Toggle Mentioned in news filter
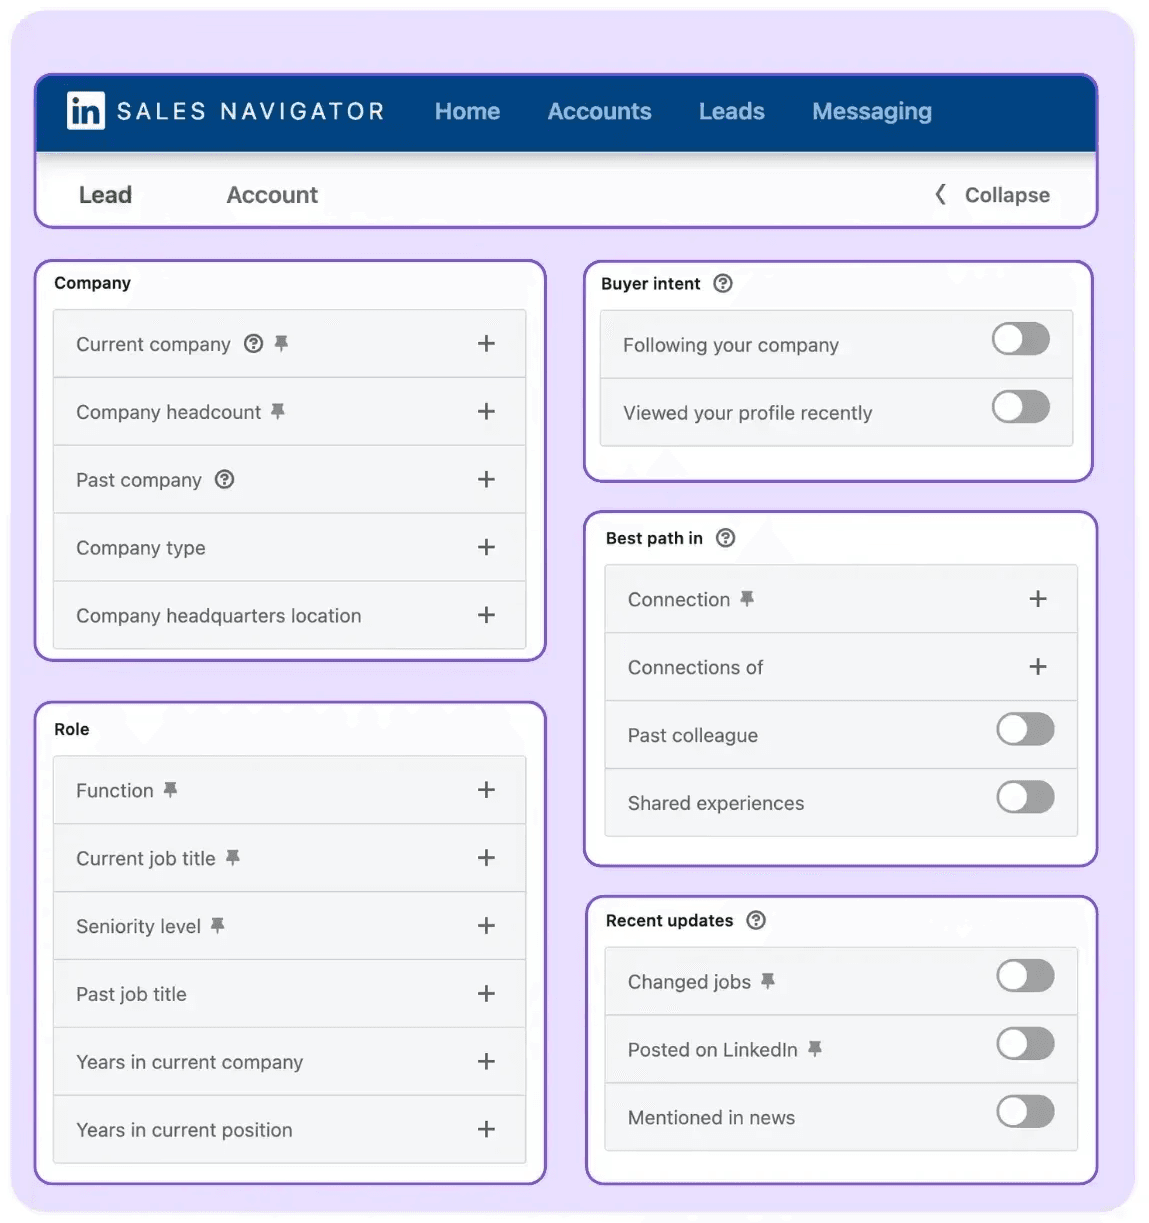The image size is (1149, 1223). tap(1025, 1112)
